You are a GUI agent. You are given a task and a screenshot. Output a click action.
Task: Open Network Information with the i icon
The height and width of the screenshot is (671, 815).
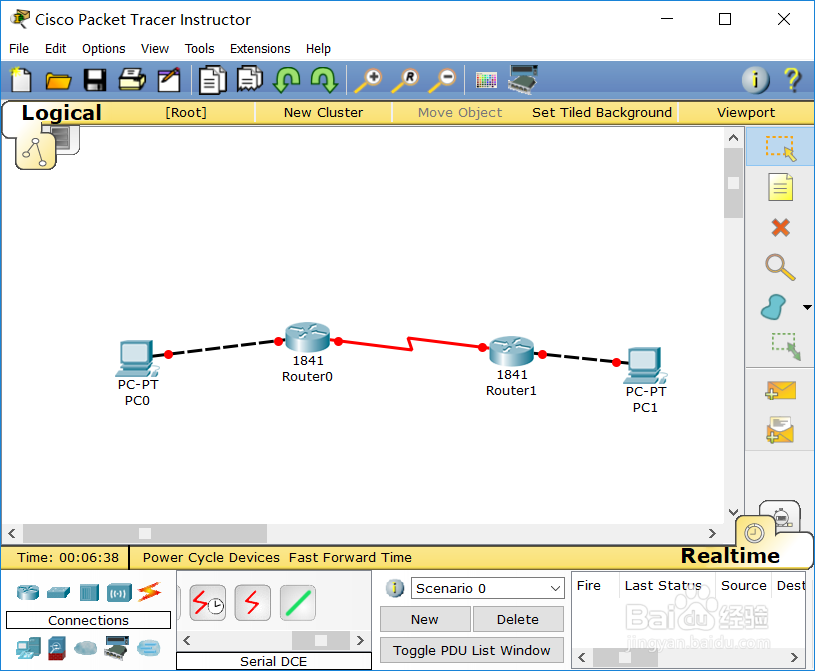click(x=755, y=80)
